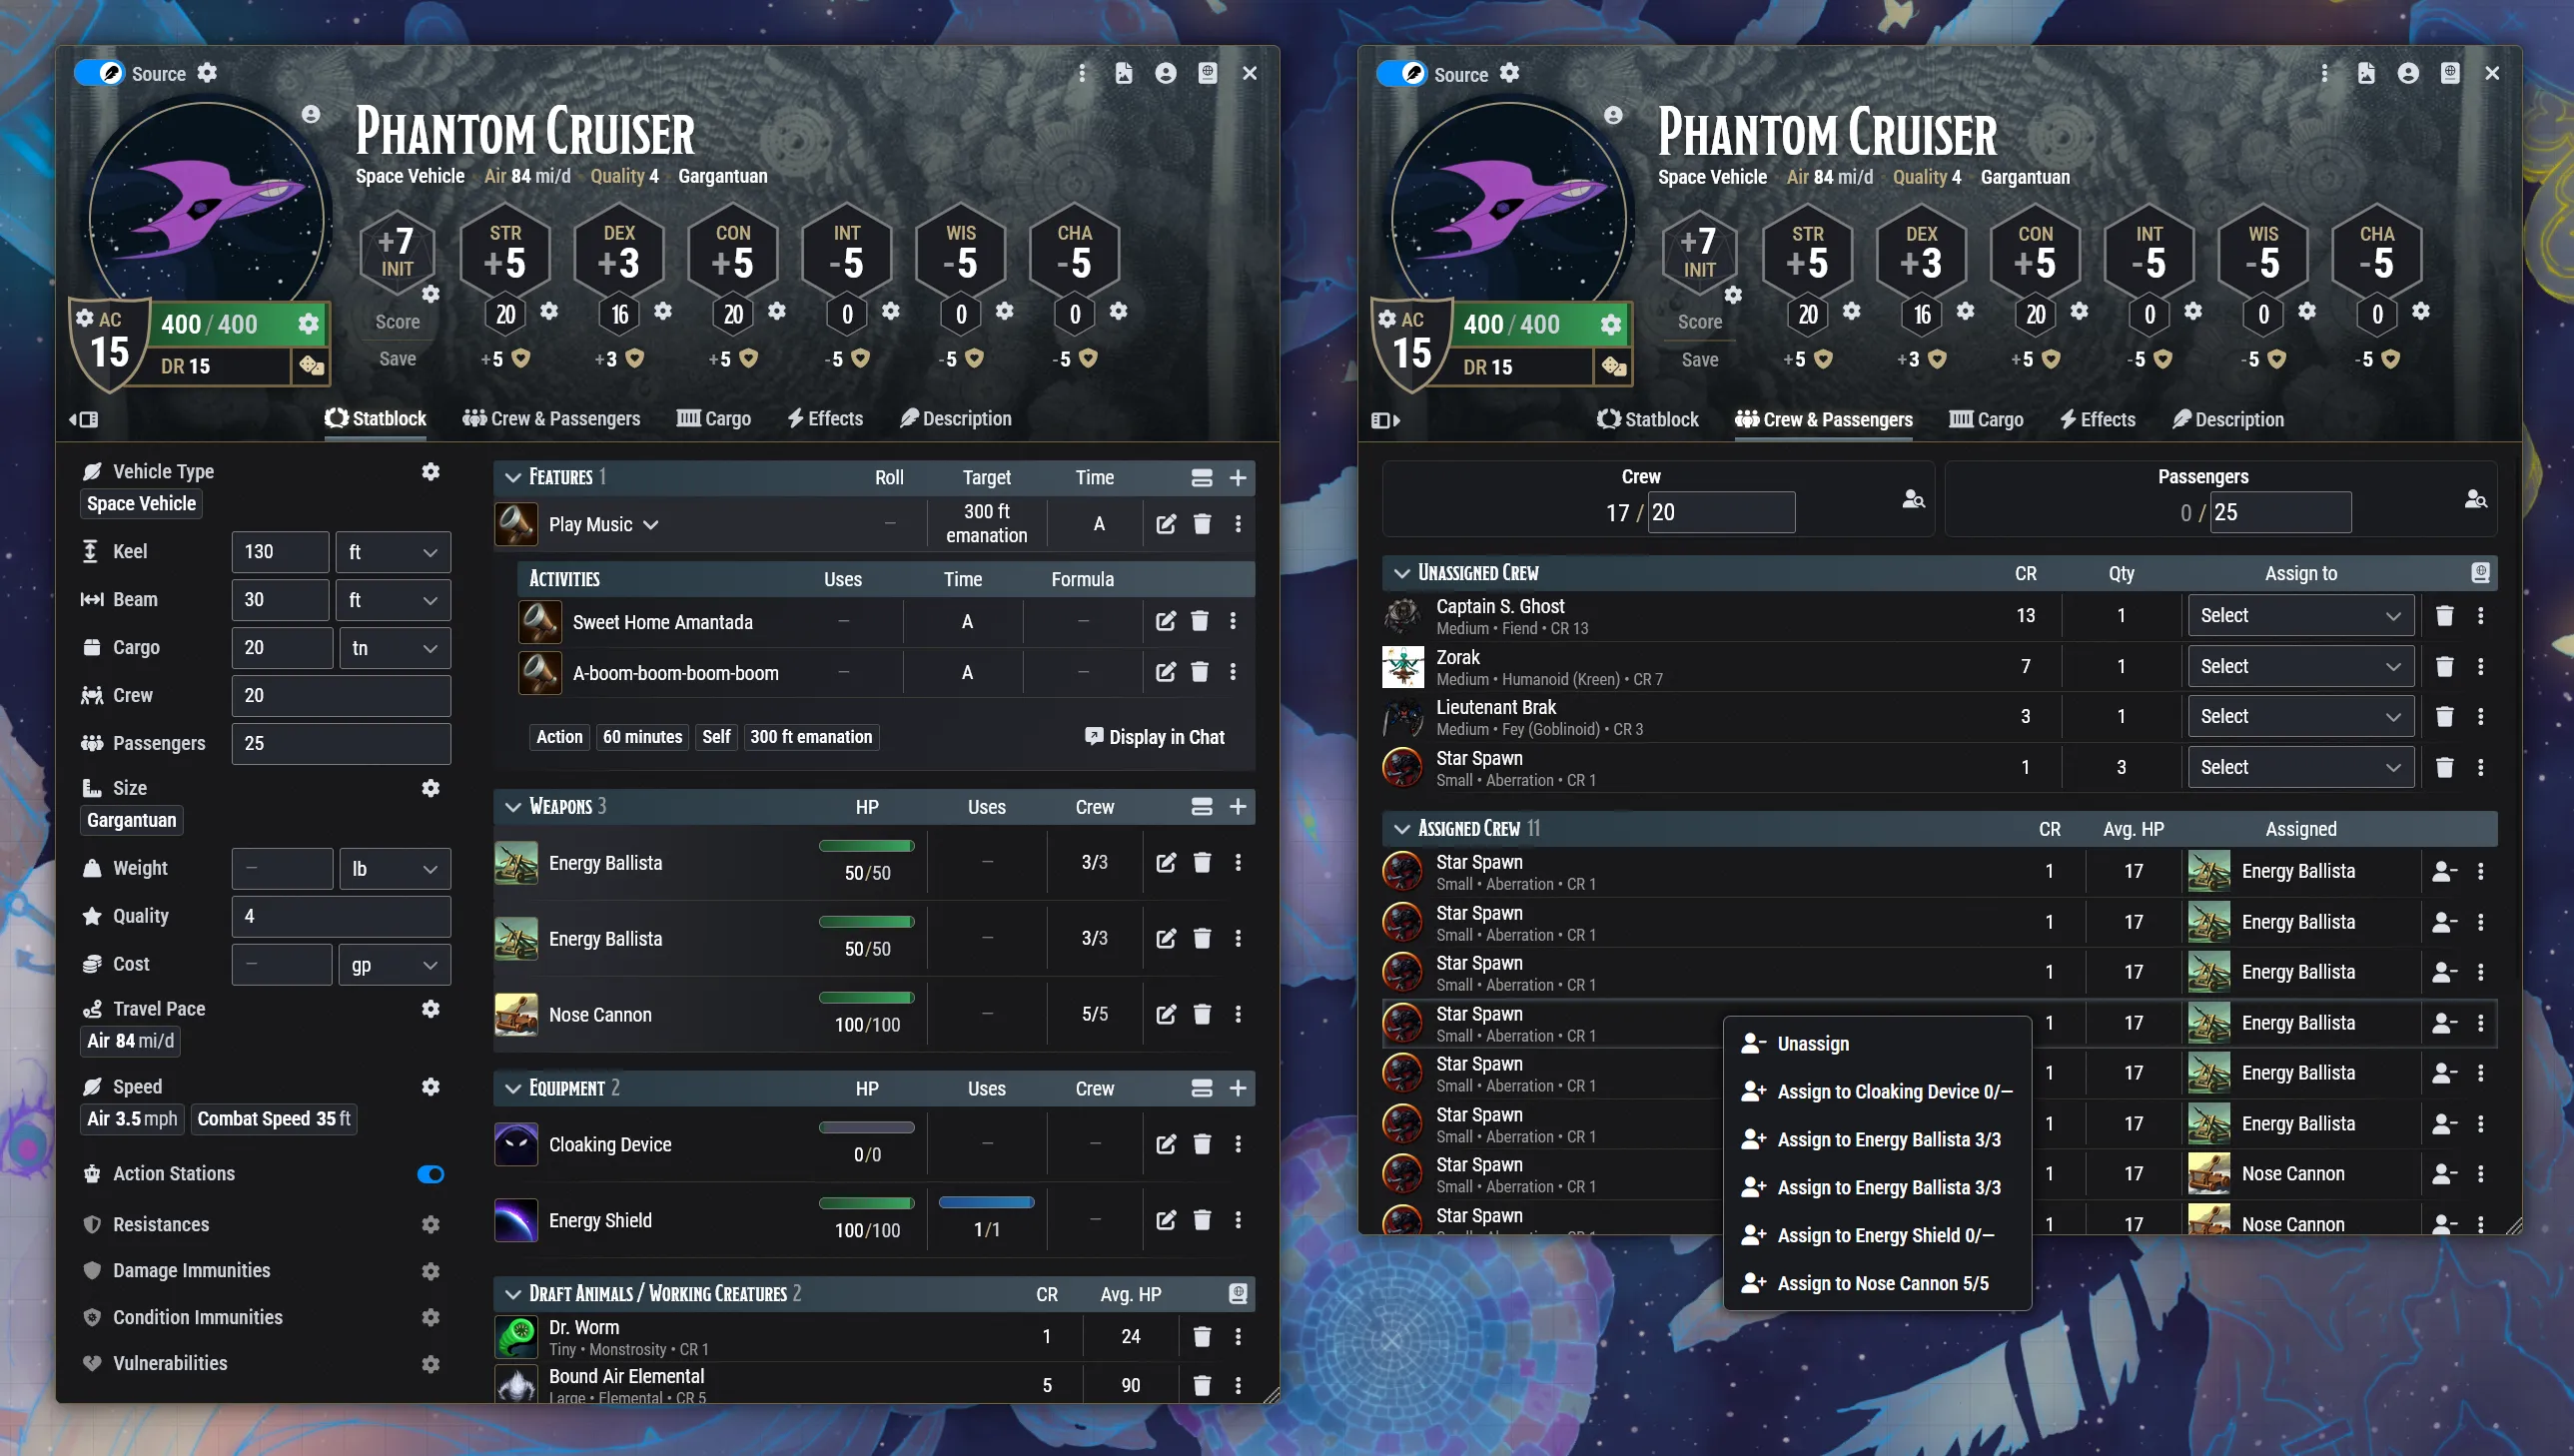Delete Dr. Worm from working creatures
The width and height of the screenshot is (2574, 1456).
click(1202, 1337)
